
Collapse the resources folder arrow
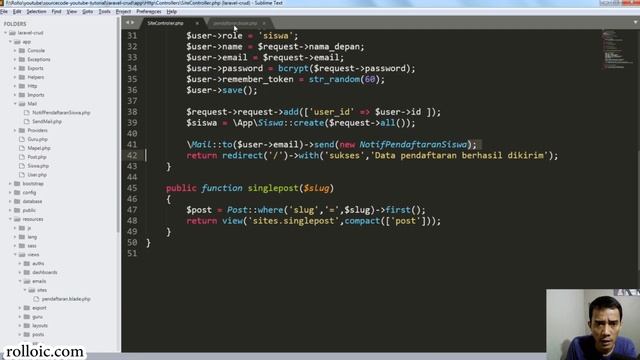tap(11, 219)
